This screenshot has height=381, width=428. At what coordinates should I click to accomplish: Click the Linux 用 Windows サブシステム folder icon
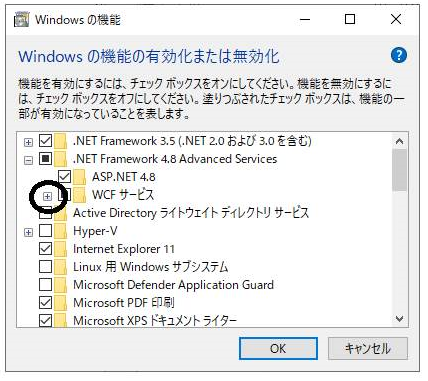coord(61,267)
